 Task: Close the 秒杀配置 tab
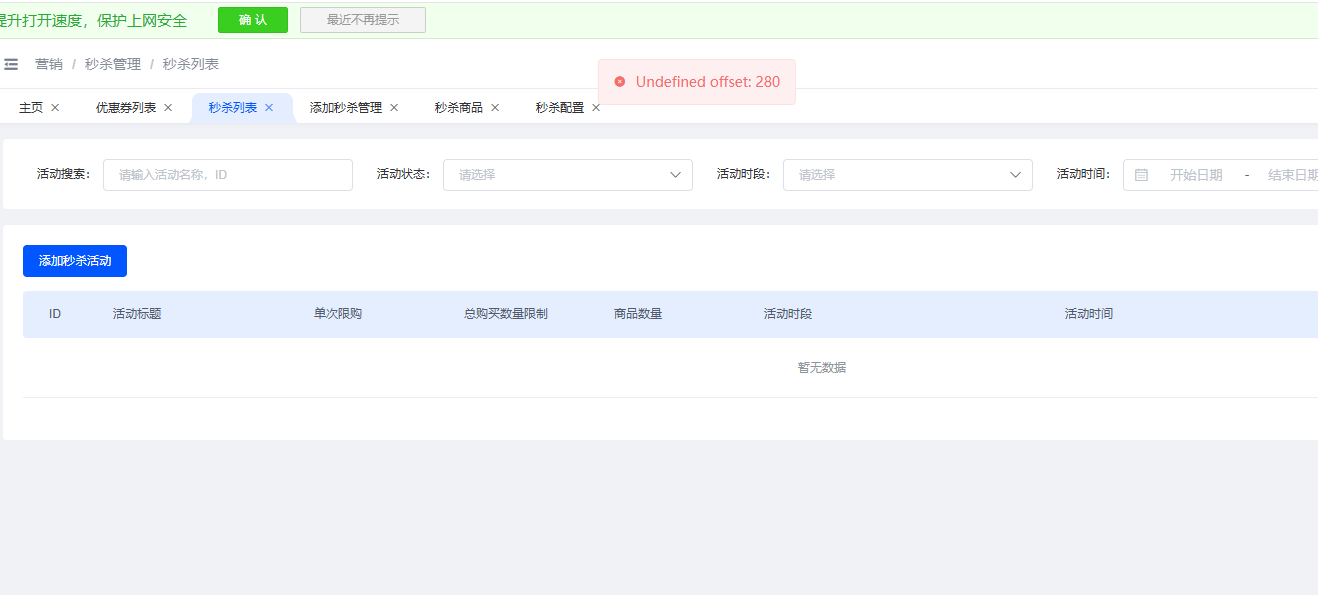coord(596,107)
